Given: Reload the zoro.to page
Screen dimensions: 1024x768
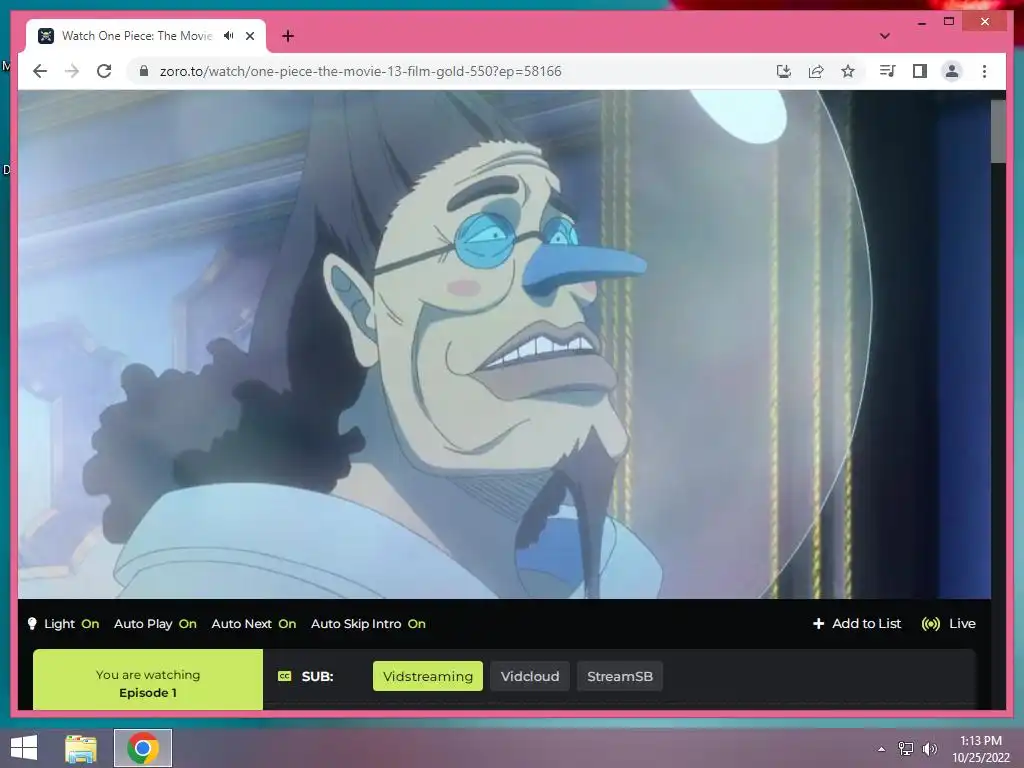Looking at the screenshot, I should (x=104, y=71).
